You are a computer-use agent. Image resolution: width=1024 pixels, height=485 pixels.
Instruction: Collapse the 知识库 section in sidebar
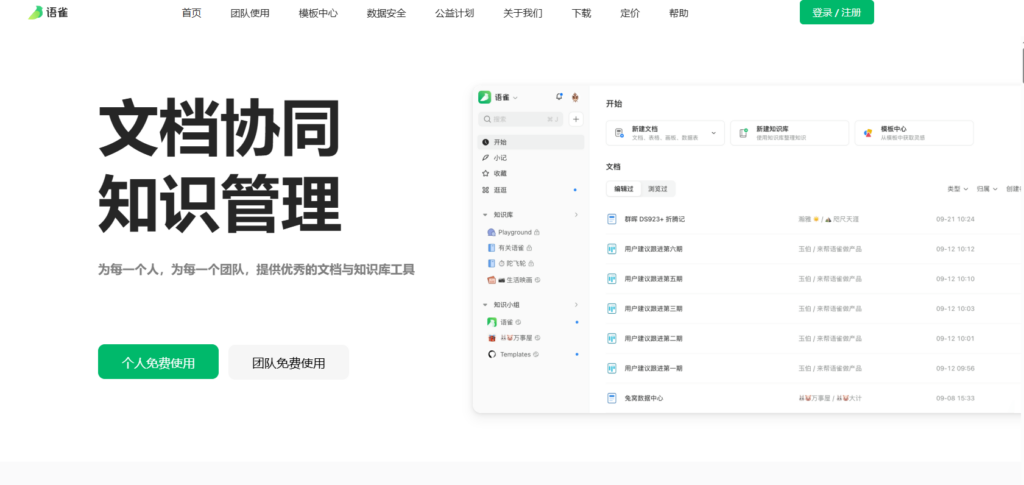tap(485, 215)
